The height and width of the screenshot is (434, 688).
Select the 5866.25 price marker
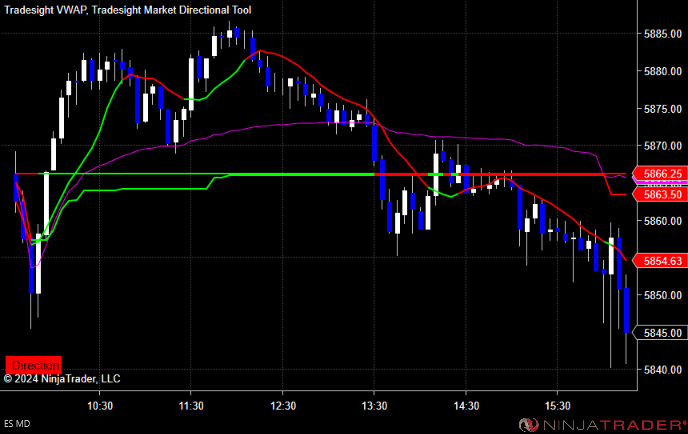(659, 174)
